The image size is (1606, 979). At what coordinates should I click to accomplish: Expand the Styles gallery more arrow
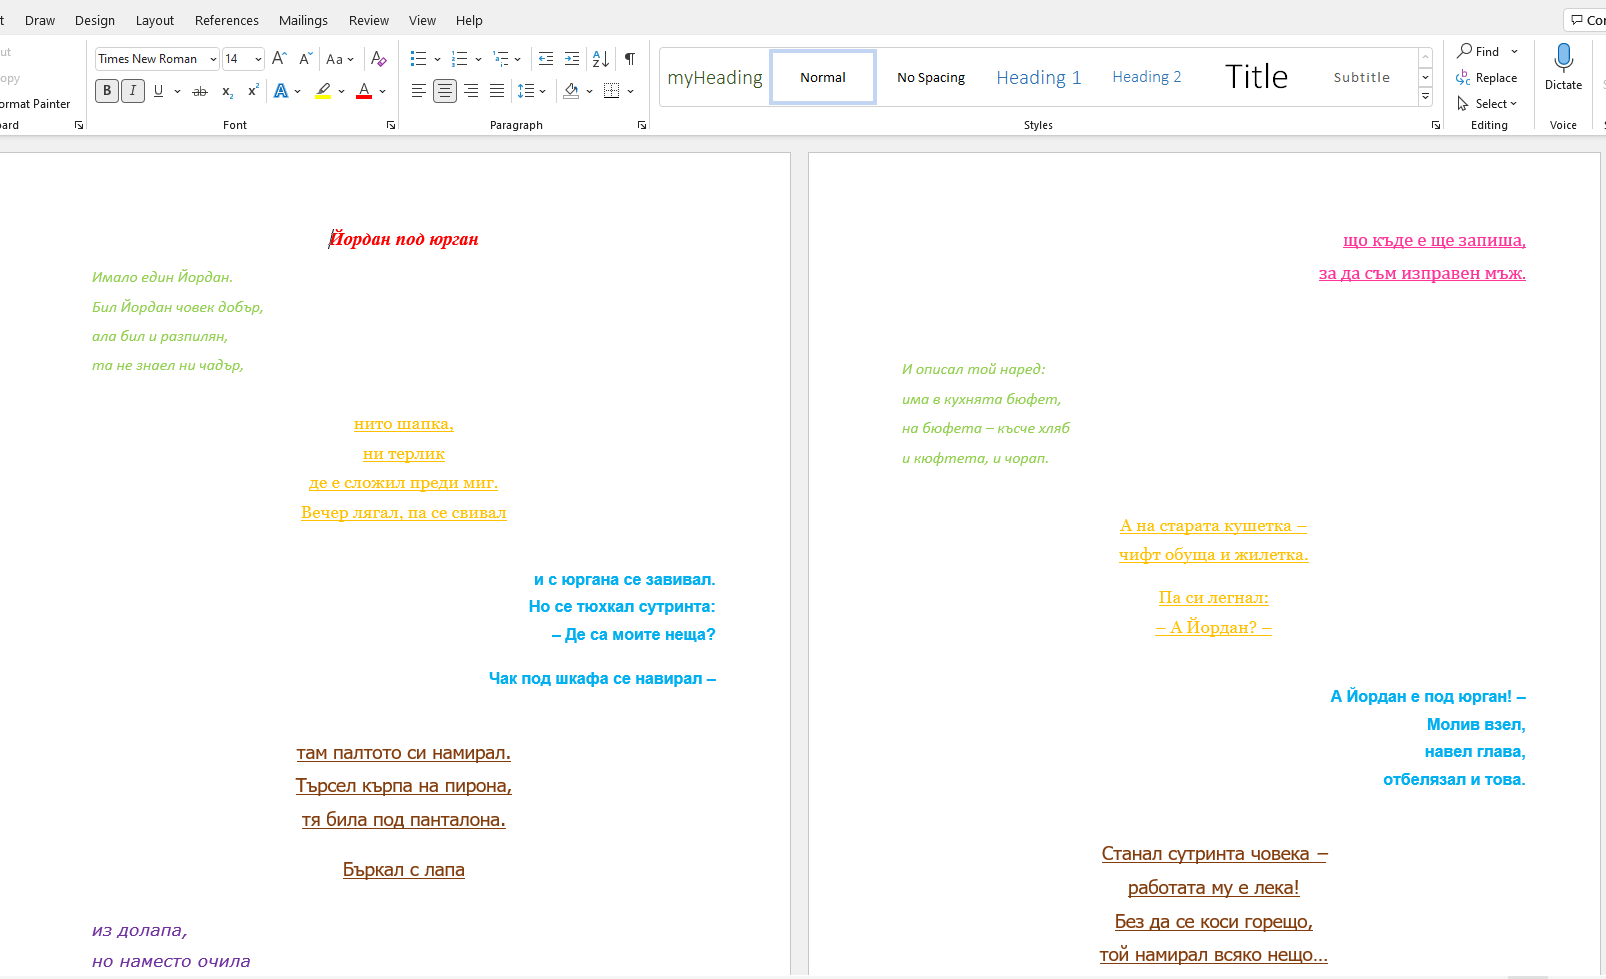pyautogui.click(x=1426, y=97)
